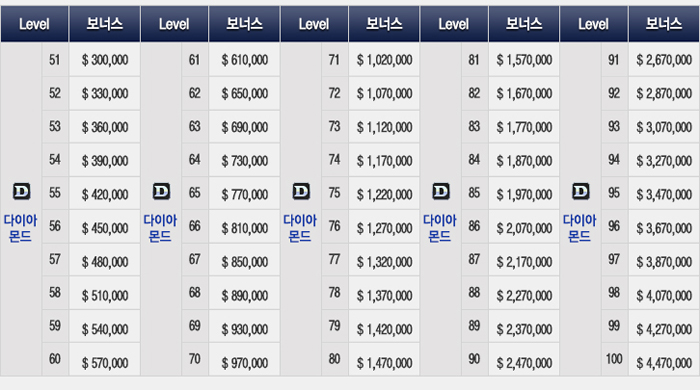Click the Diamond D icon beside levels 81-90
This screenshot has height=390, width=700.
pyautogui.click(x=441, y=191)
